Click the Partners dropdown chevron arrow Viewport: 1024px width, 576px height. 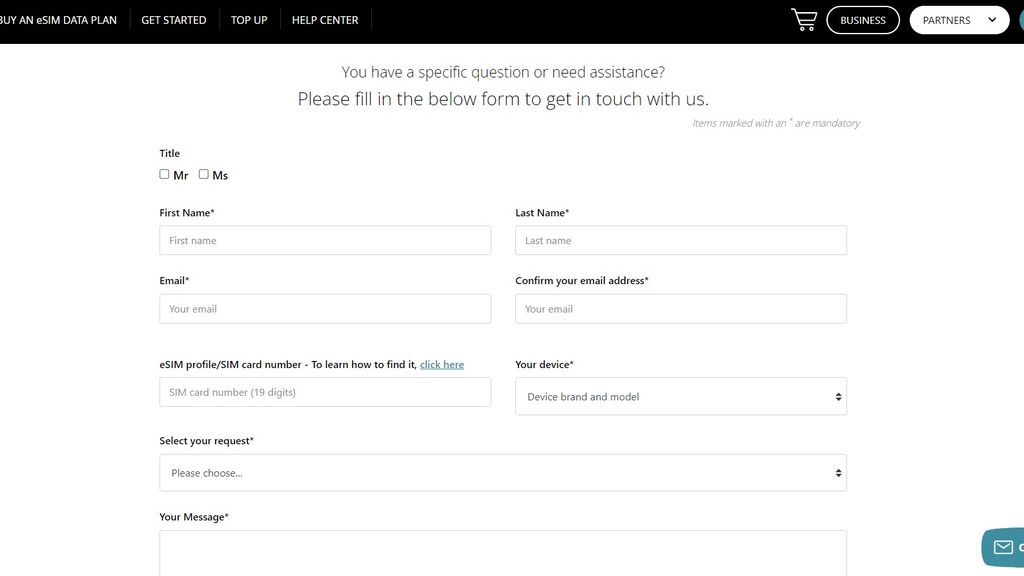pos(992,20)
